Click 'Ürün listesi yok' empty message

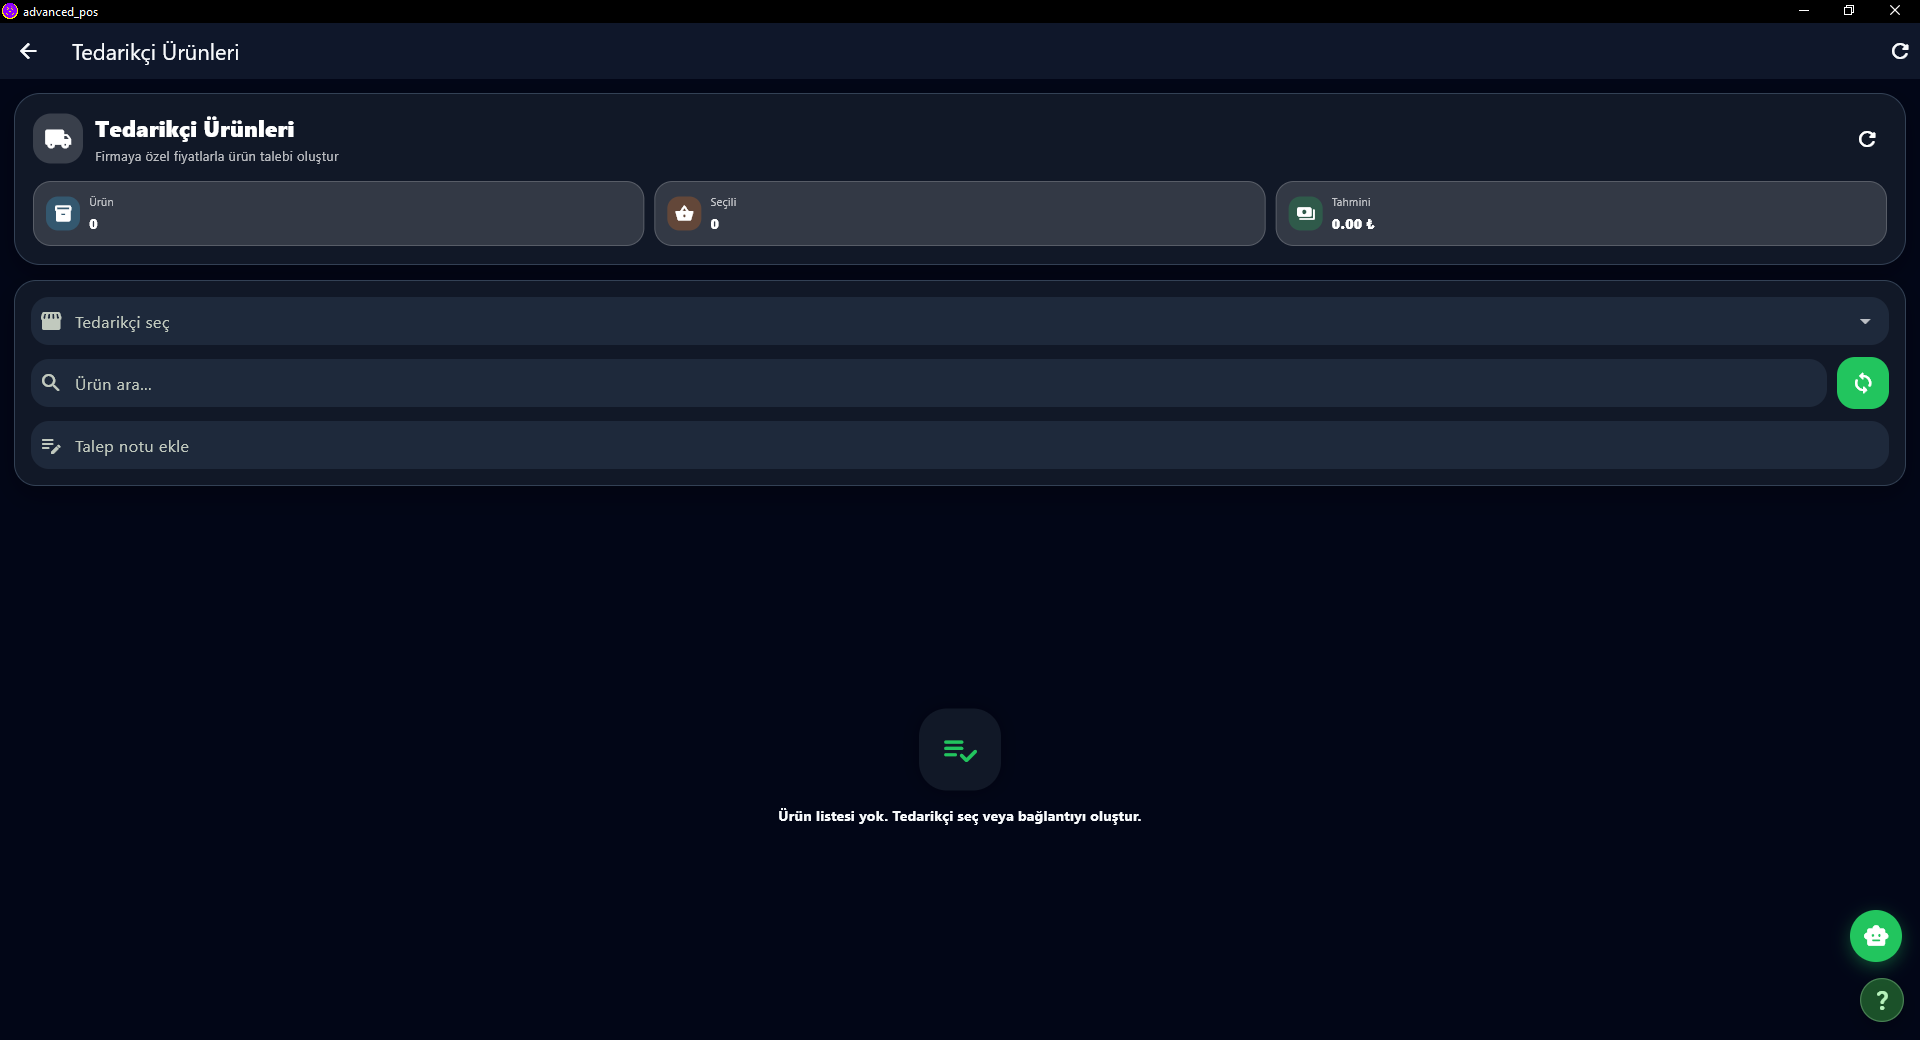tap(960, 816)
